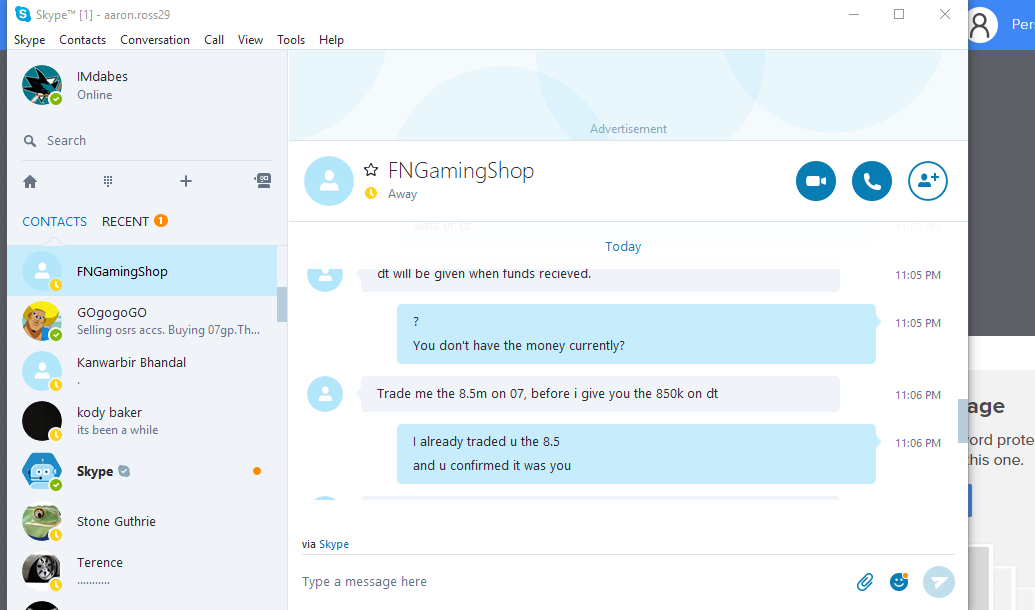The height and width of the screenshot is (610, 1035).
Task: Click the IMdabes profile avatar
Action: (42, 85)
